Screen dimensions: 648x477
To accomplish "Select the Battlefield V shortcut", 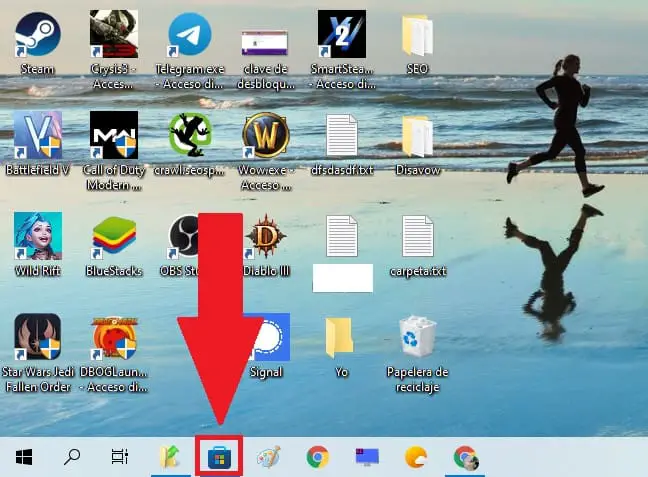I will point(38,135).
